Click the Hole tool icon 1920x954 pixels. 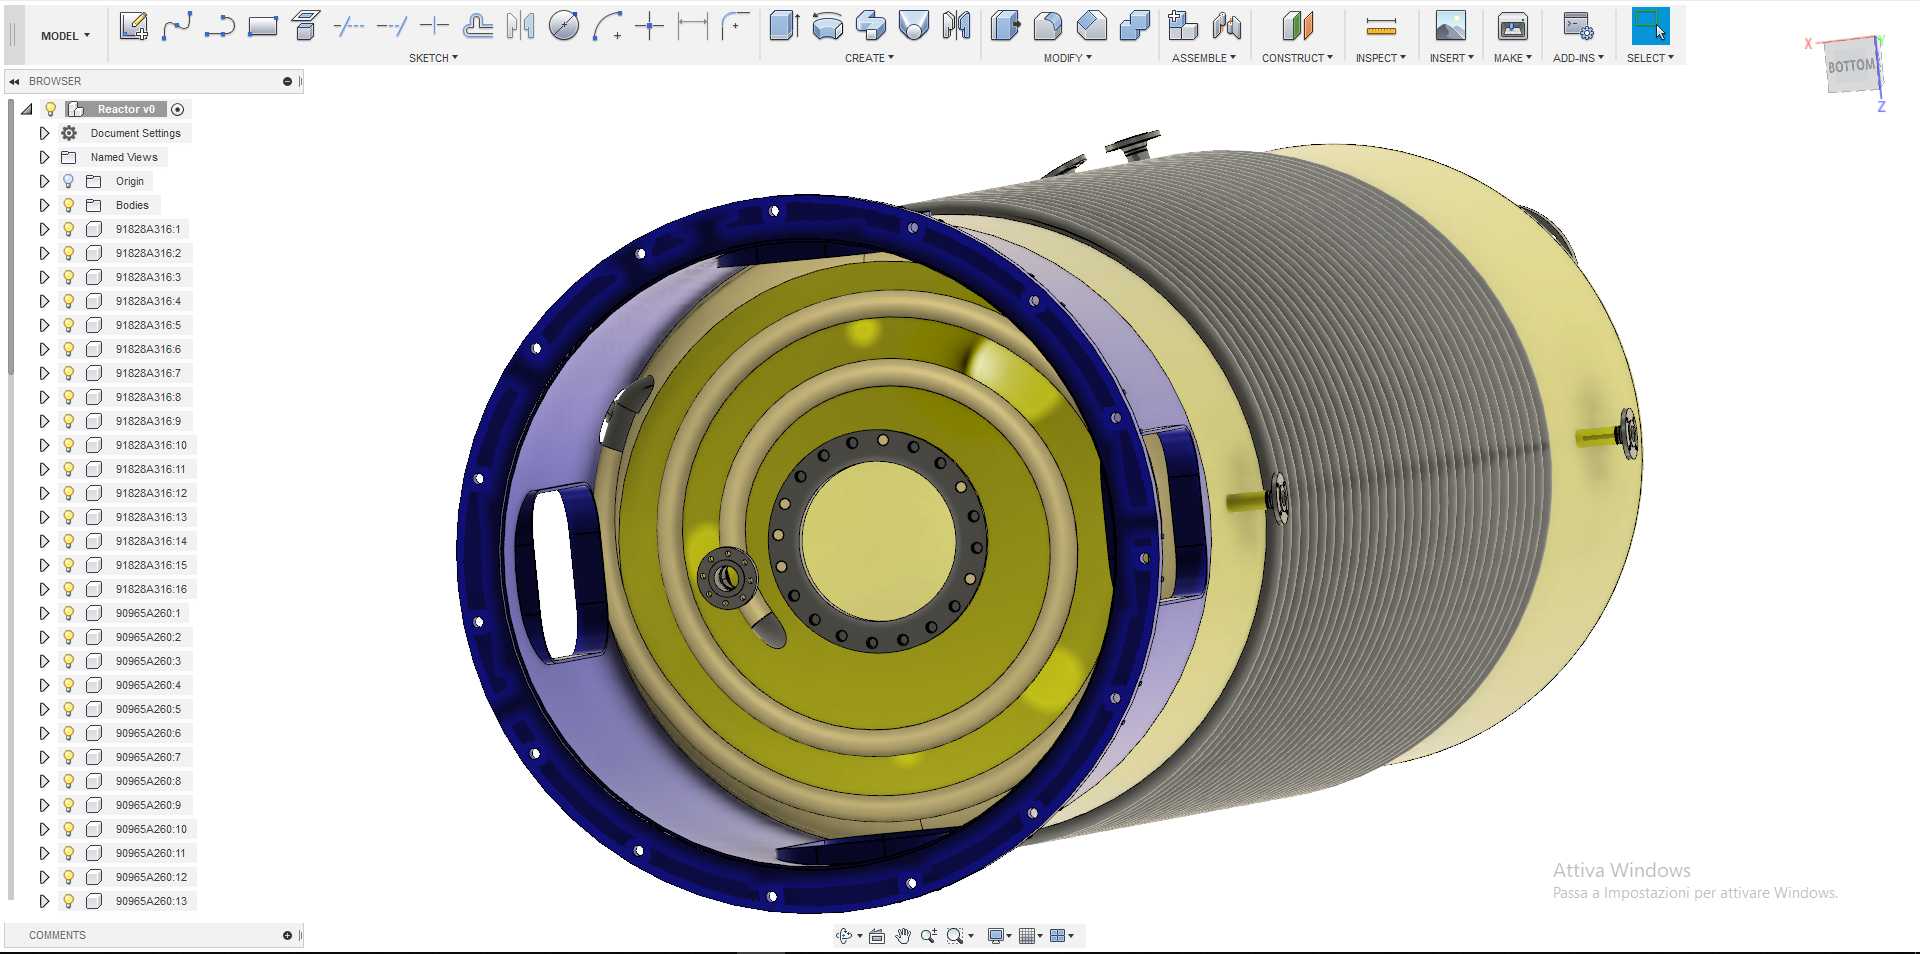[913, 26]
